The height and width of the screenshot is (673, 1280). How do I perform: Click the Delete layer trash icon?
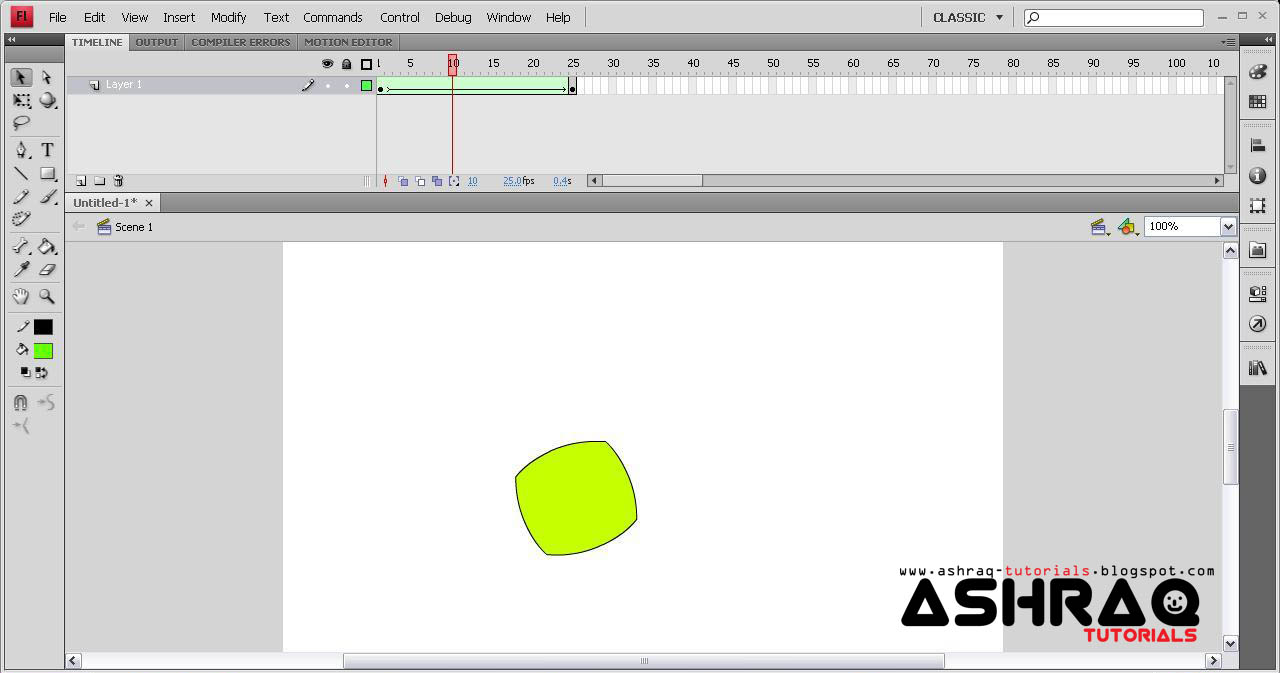(x=118, y=181)
